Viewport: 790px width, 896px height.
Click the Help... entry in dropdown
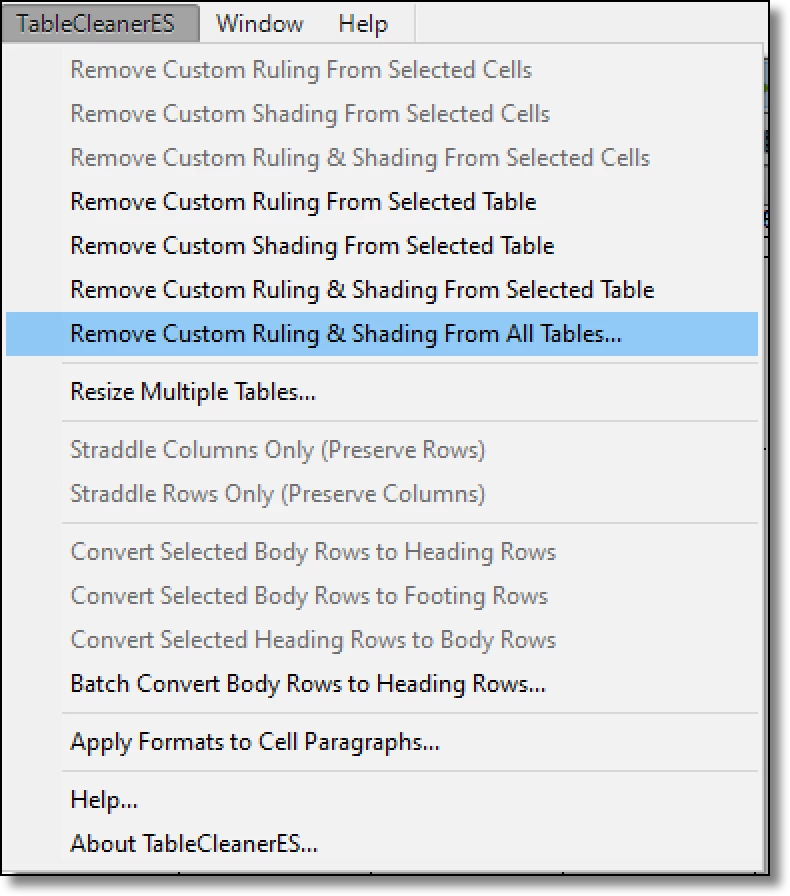(x=382, y=801)
